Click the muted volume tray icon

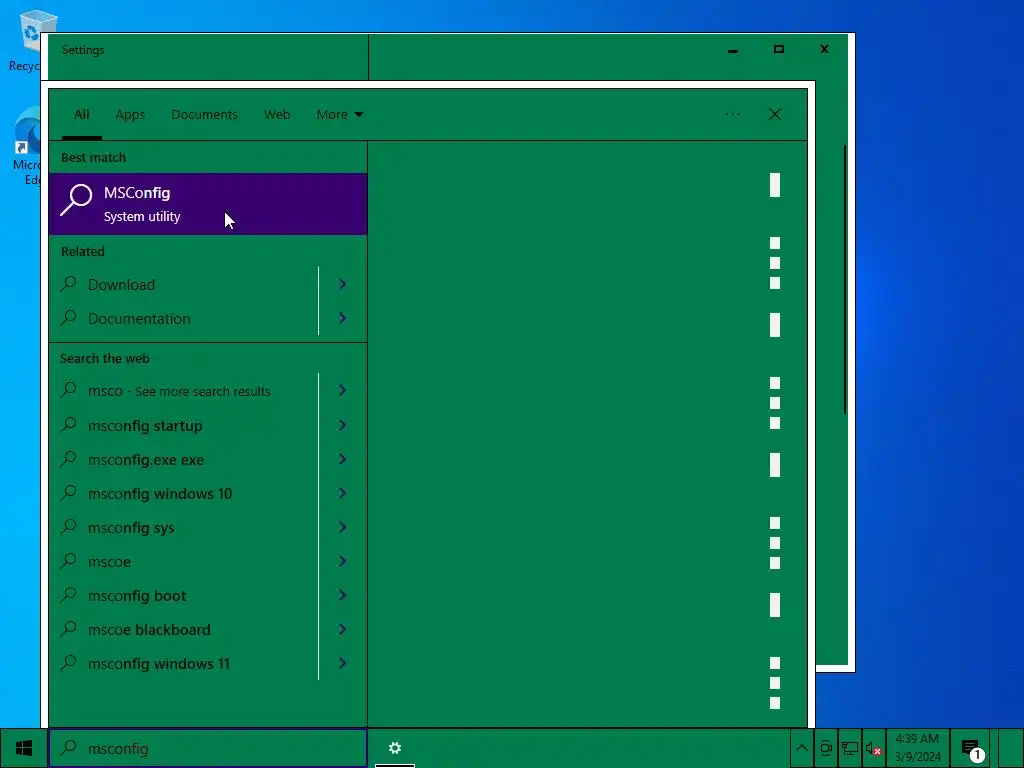(873, 748)
